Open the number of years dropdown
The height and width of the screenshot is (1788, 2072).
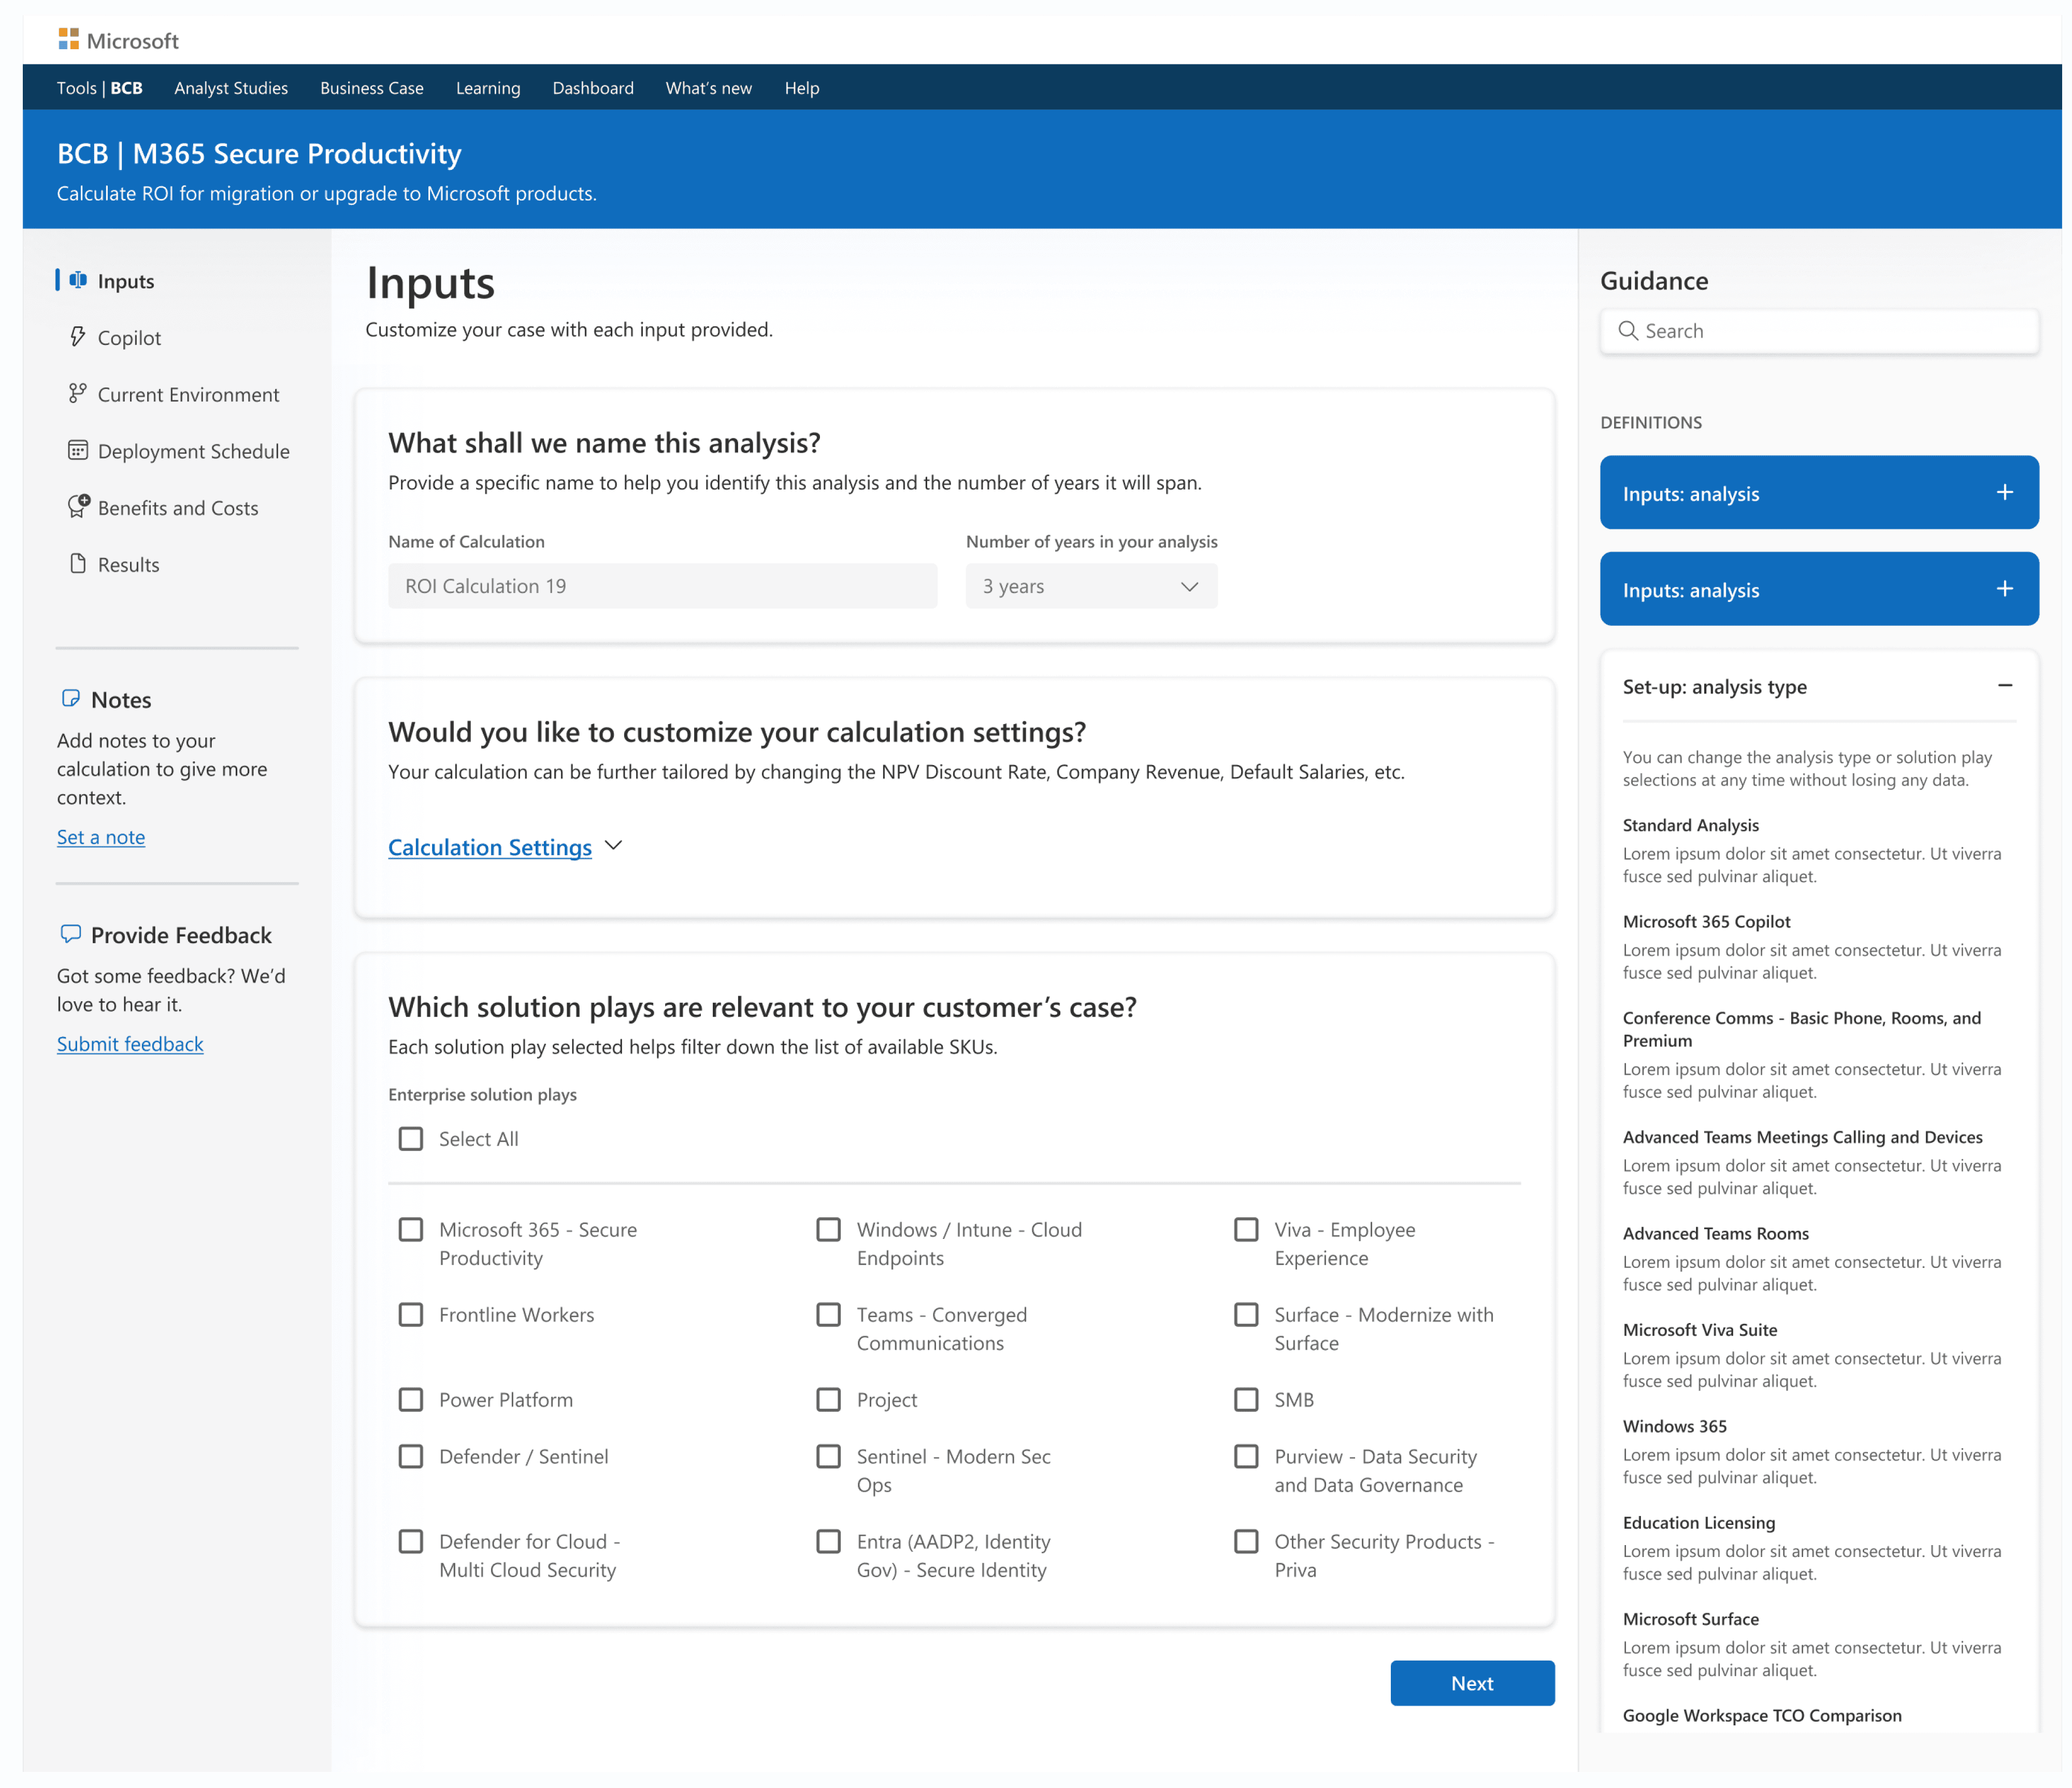click(x=1091, y=586)
